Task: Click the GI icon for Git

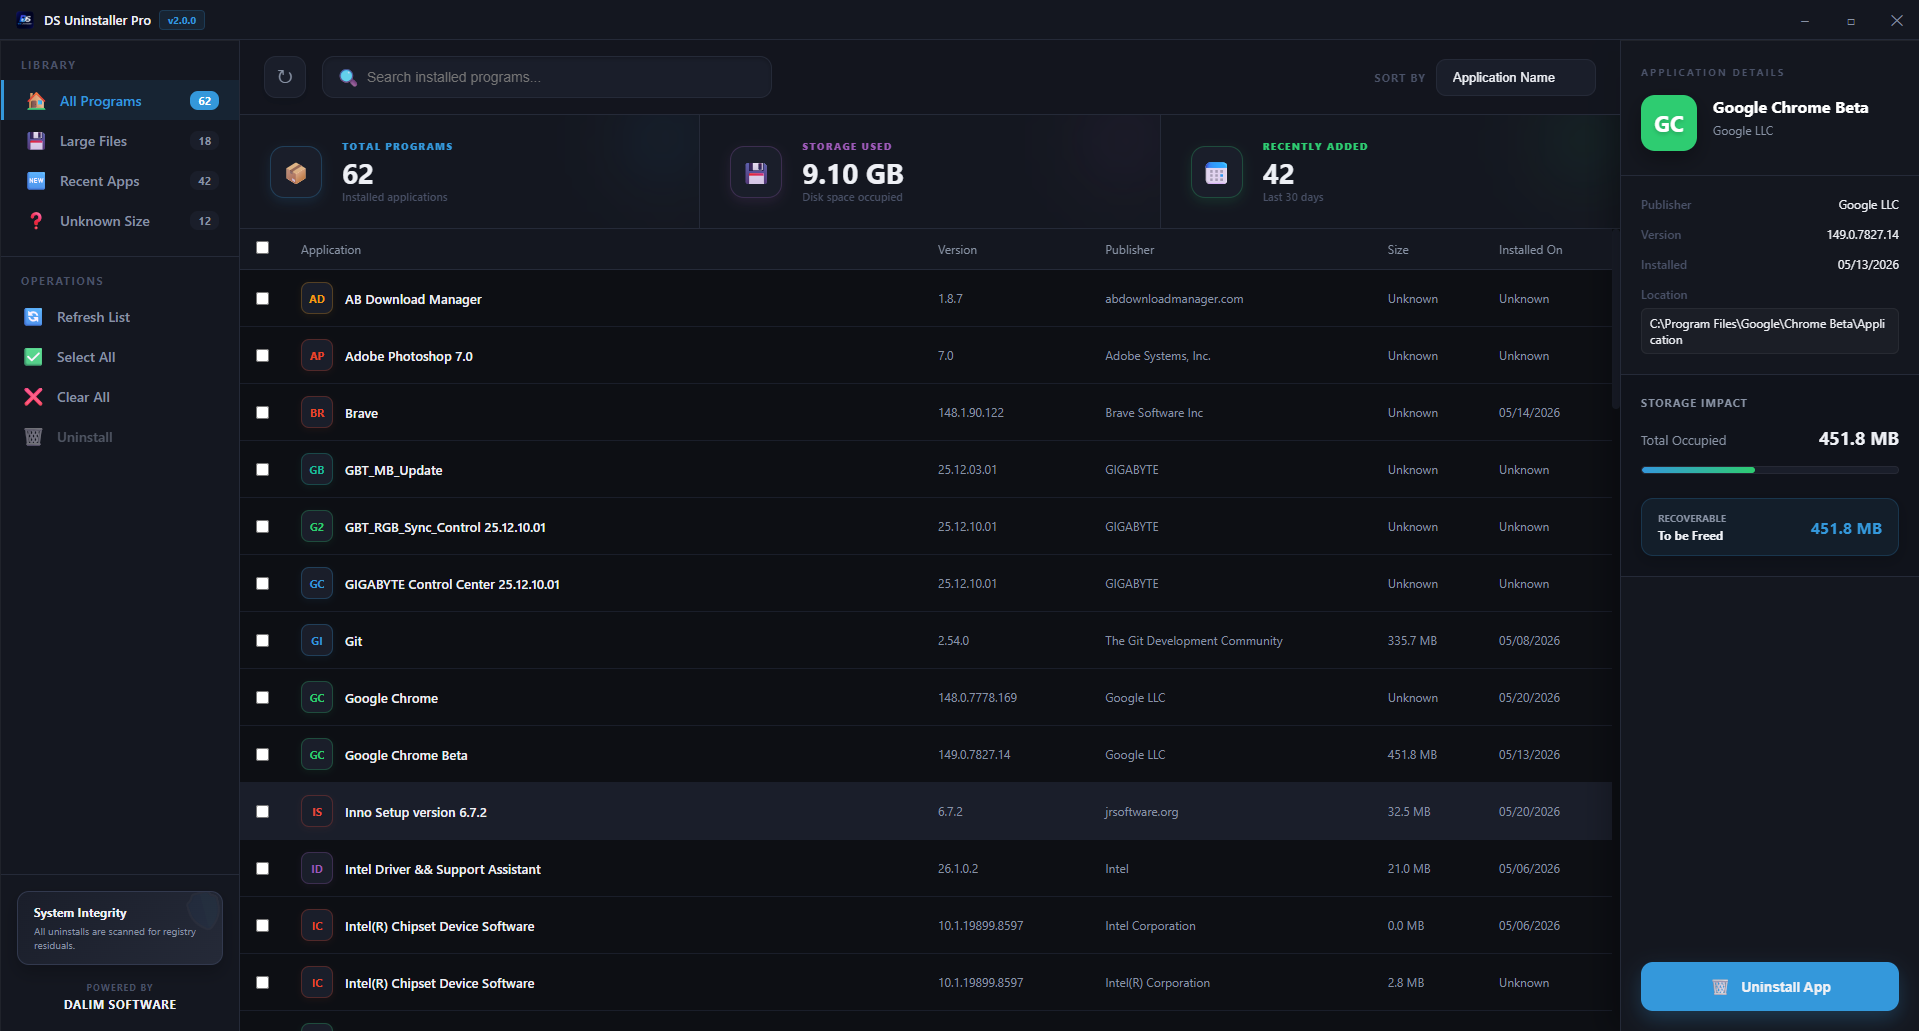Action: coord(317,641)
